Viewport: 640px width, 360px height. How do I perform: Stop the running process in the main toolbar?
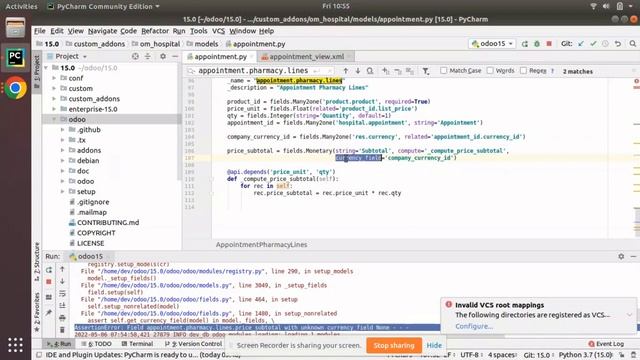[x=549, y=44]
